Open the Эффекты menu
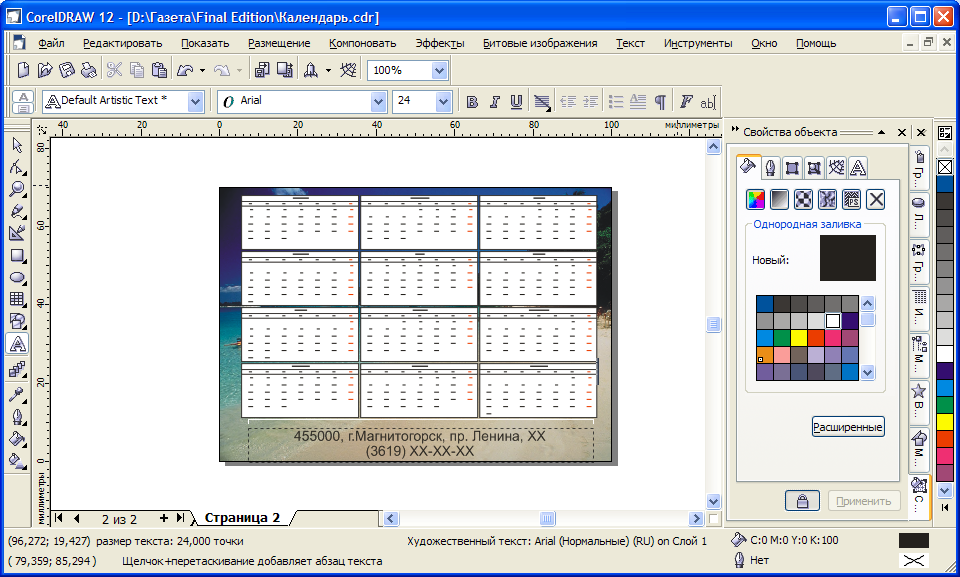Viewport: 960px width, 577px height. (440, 43)
